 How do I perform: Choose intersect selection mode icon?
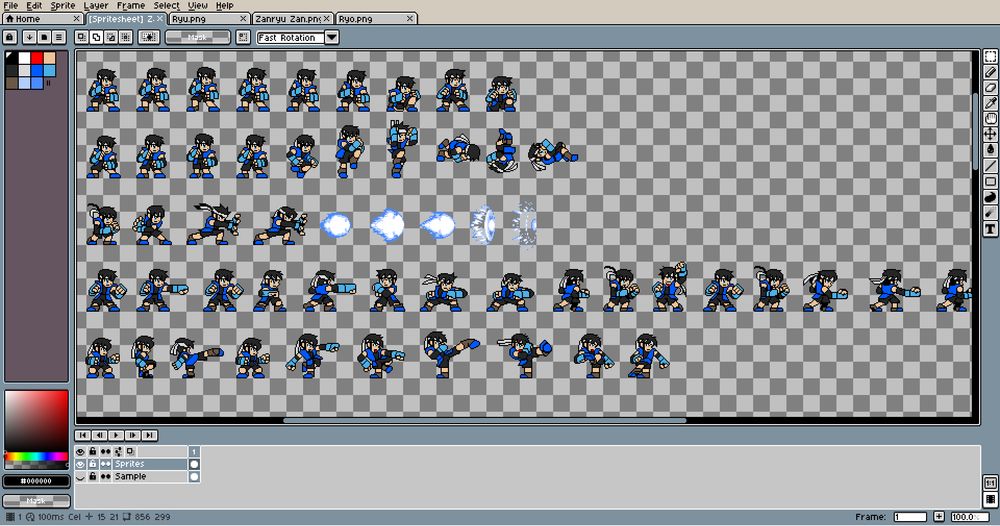(x=126, y=38)
